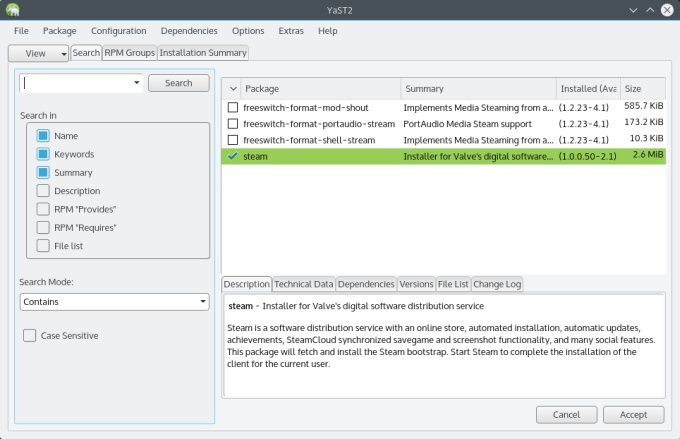Open the Dependencies menu
This screenshot has width=680, height=439.
pos(189,31)
